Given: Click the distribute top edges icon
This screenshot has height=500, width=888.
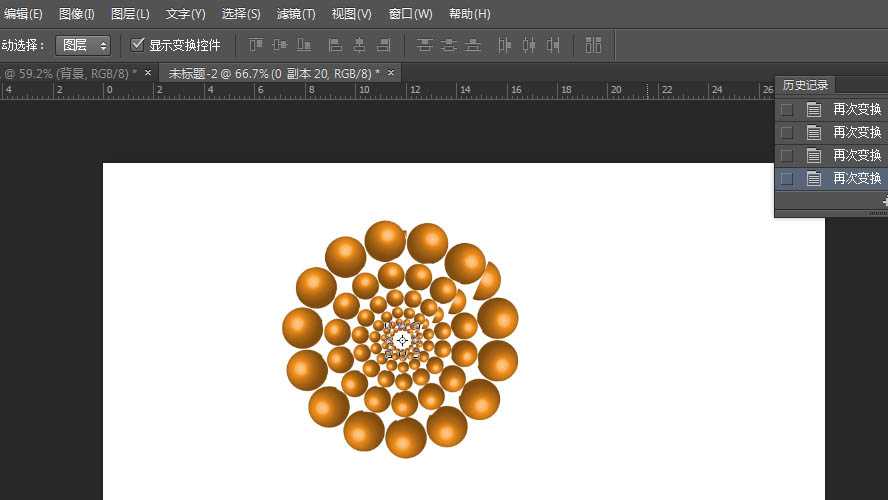Looking at the screenshot, I should (425, 45).
